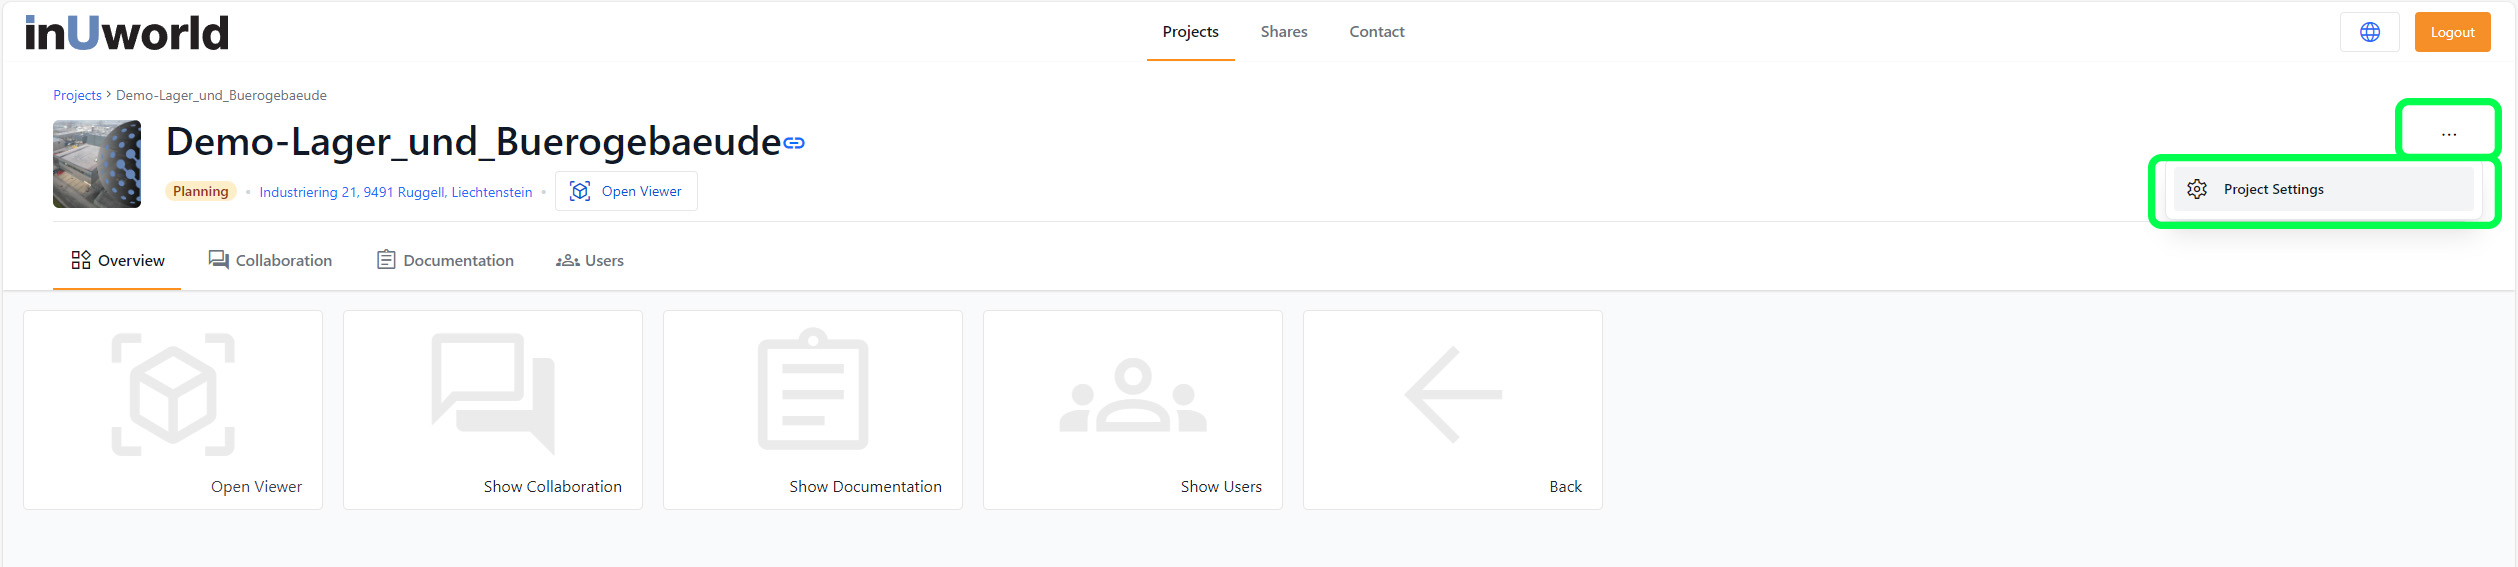Viewport: 2518px width, 567px height.
Task: Switch to the Collaboration tab
Action: 270,260
